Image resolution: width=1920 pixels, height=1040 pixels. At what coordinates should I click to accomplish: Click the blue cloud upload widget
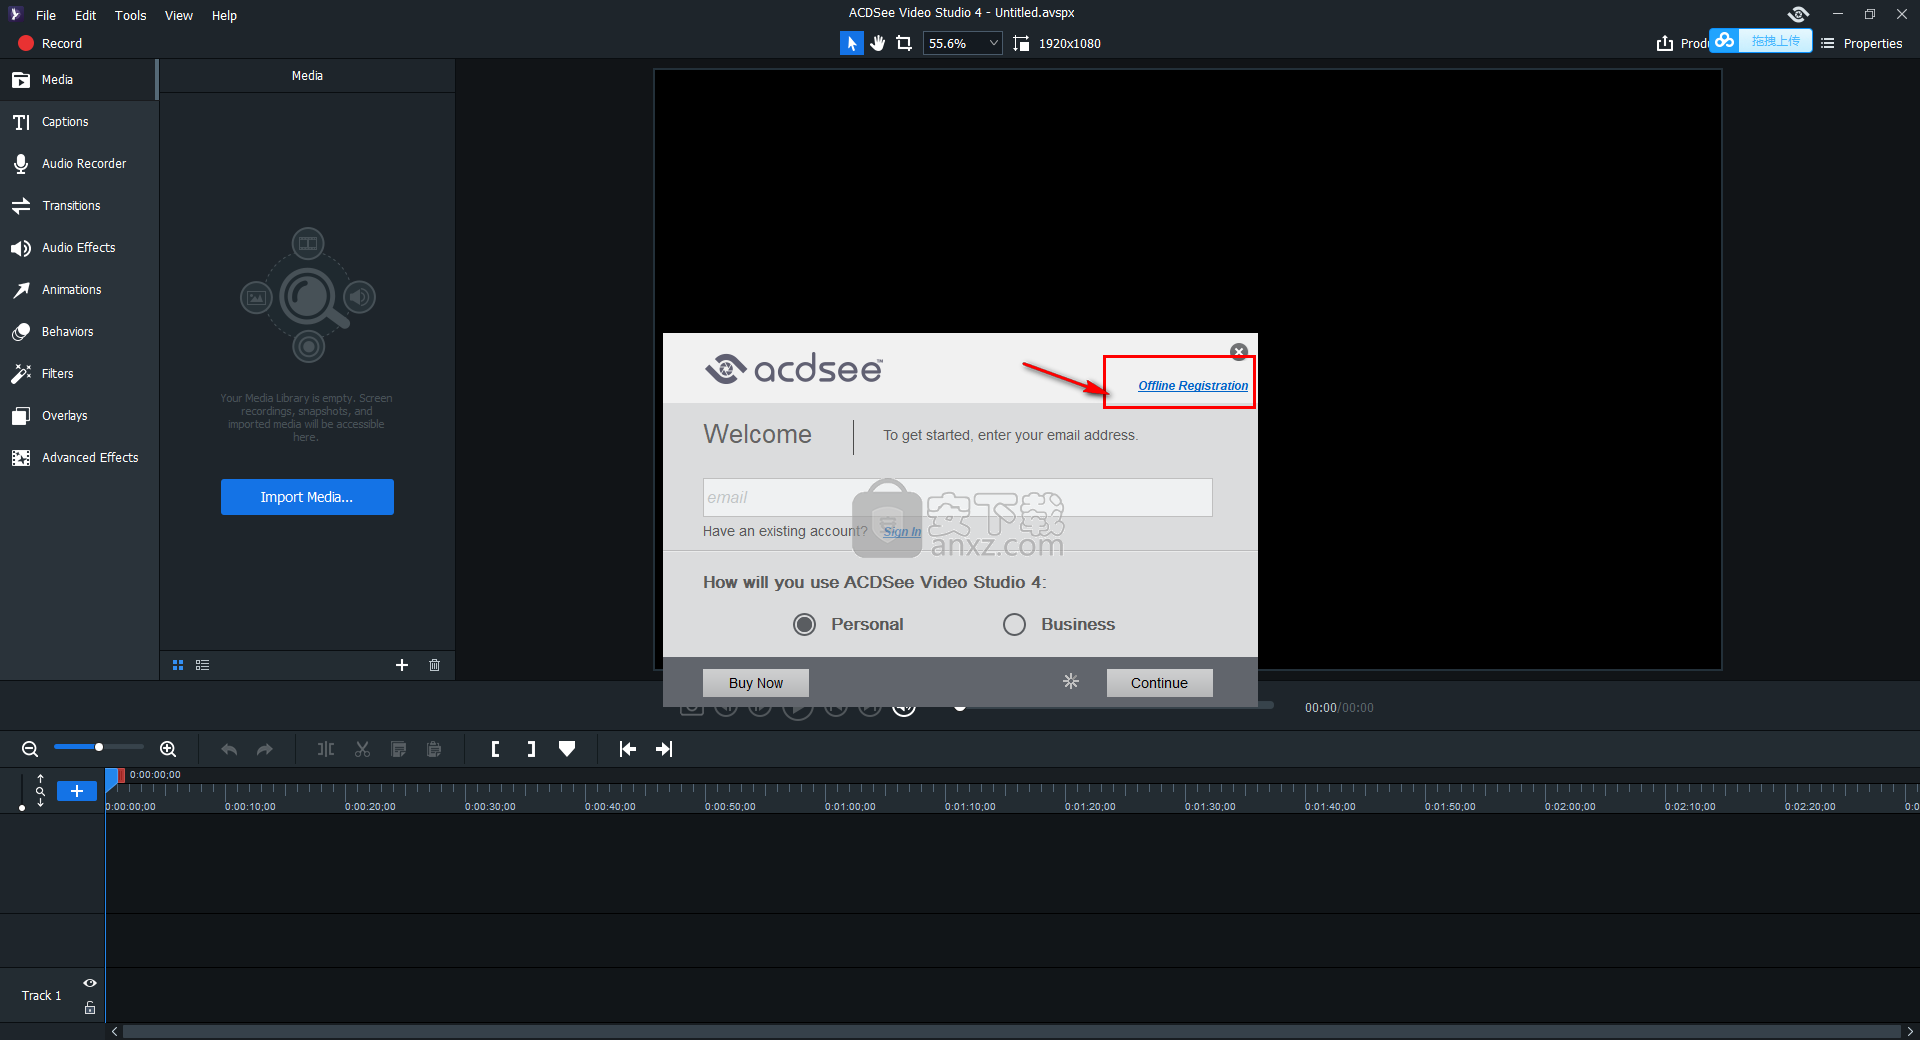[1760, 41]
